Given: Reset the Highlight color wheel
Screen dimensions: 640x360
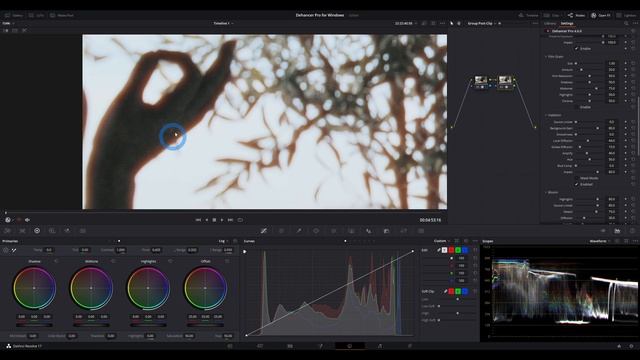Looking at the screenshot, I should click(170, 261).
